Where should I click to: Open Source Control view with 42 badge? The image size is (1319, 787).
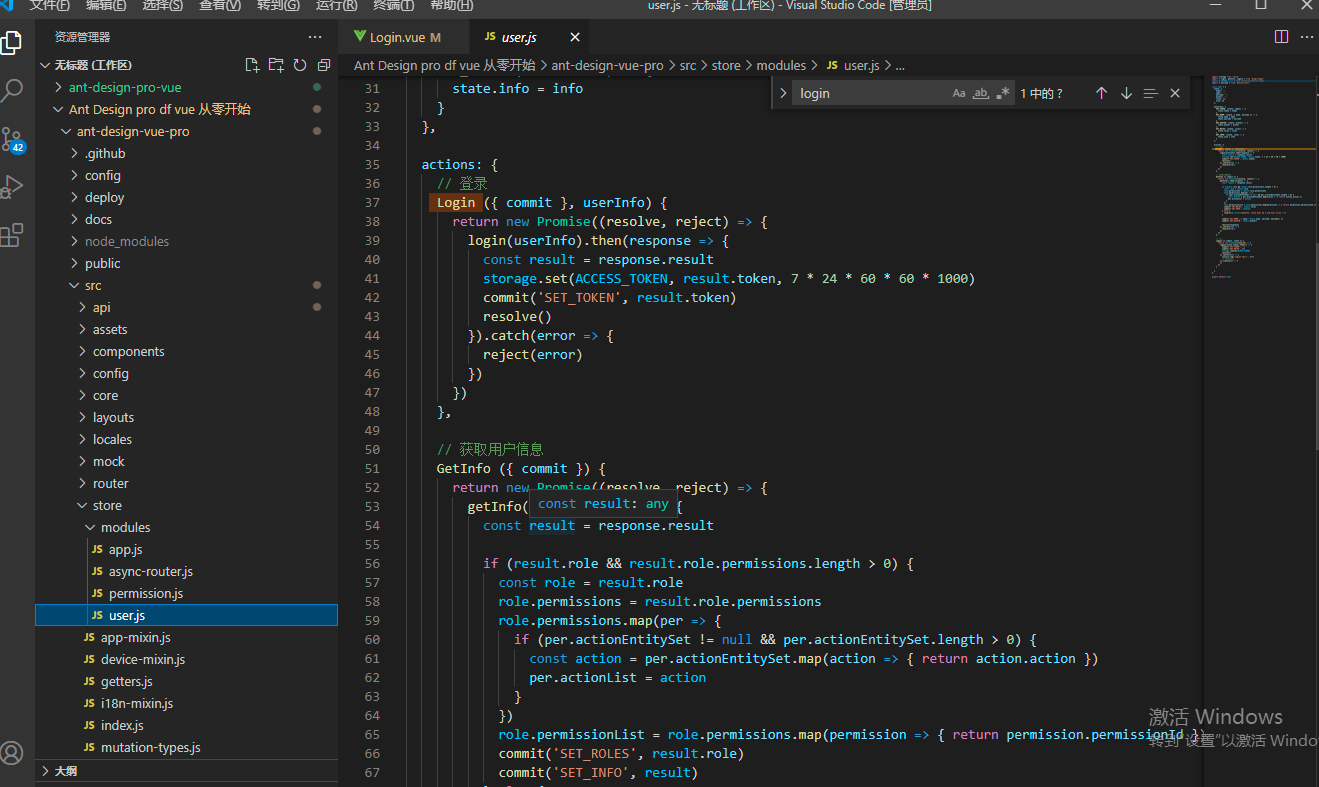tap(12, 139)
